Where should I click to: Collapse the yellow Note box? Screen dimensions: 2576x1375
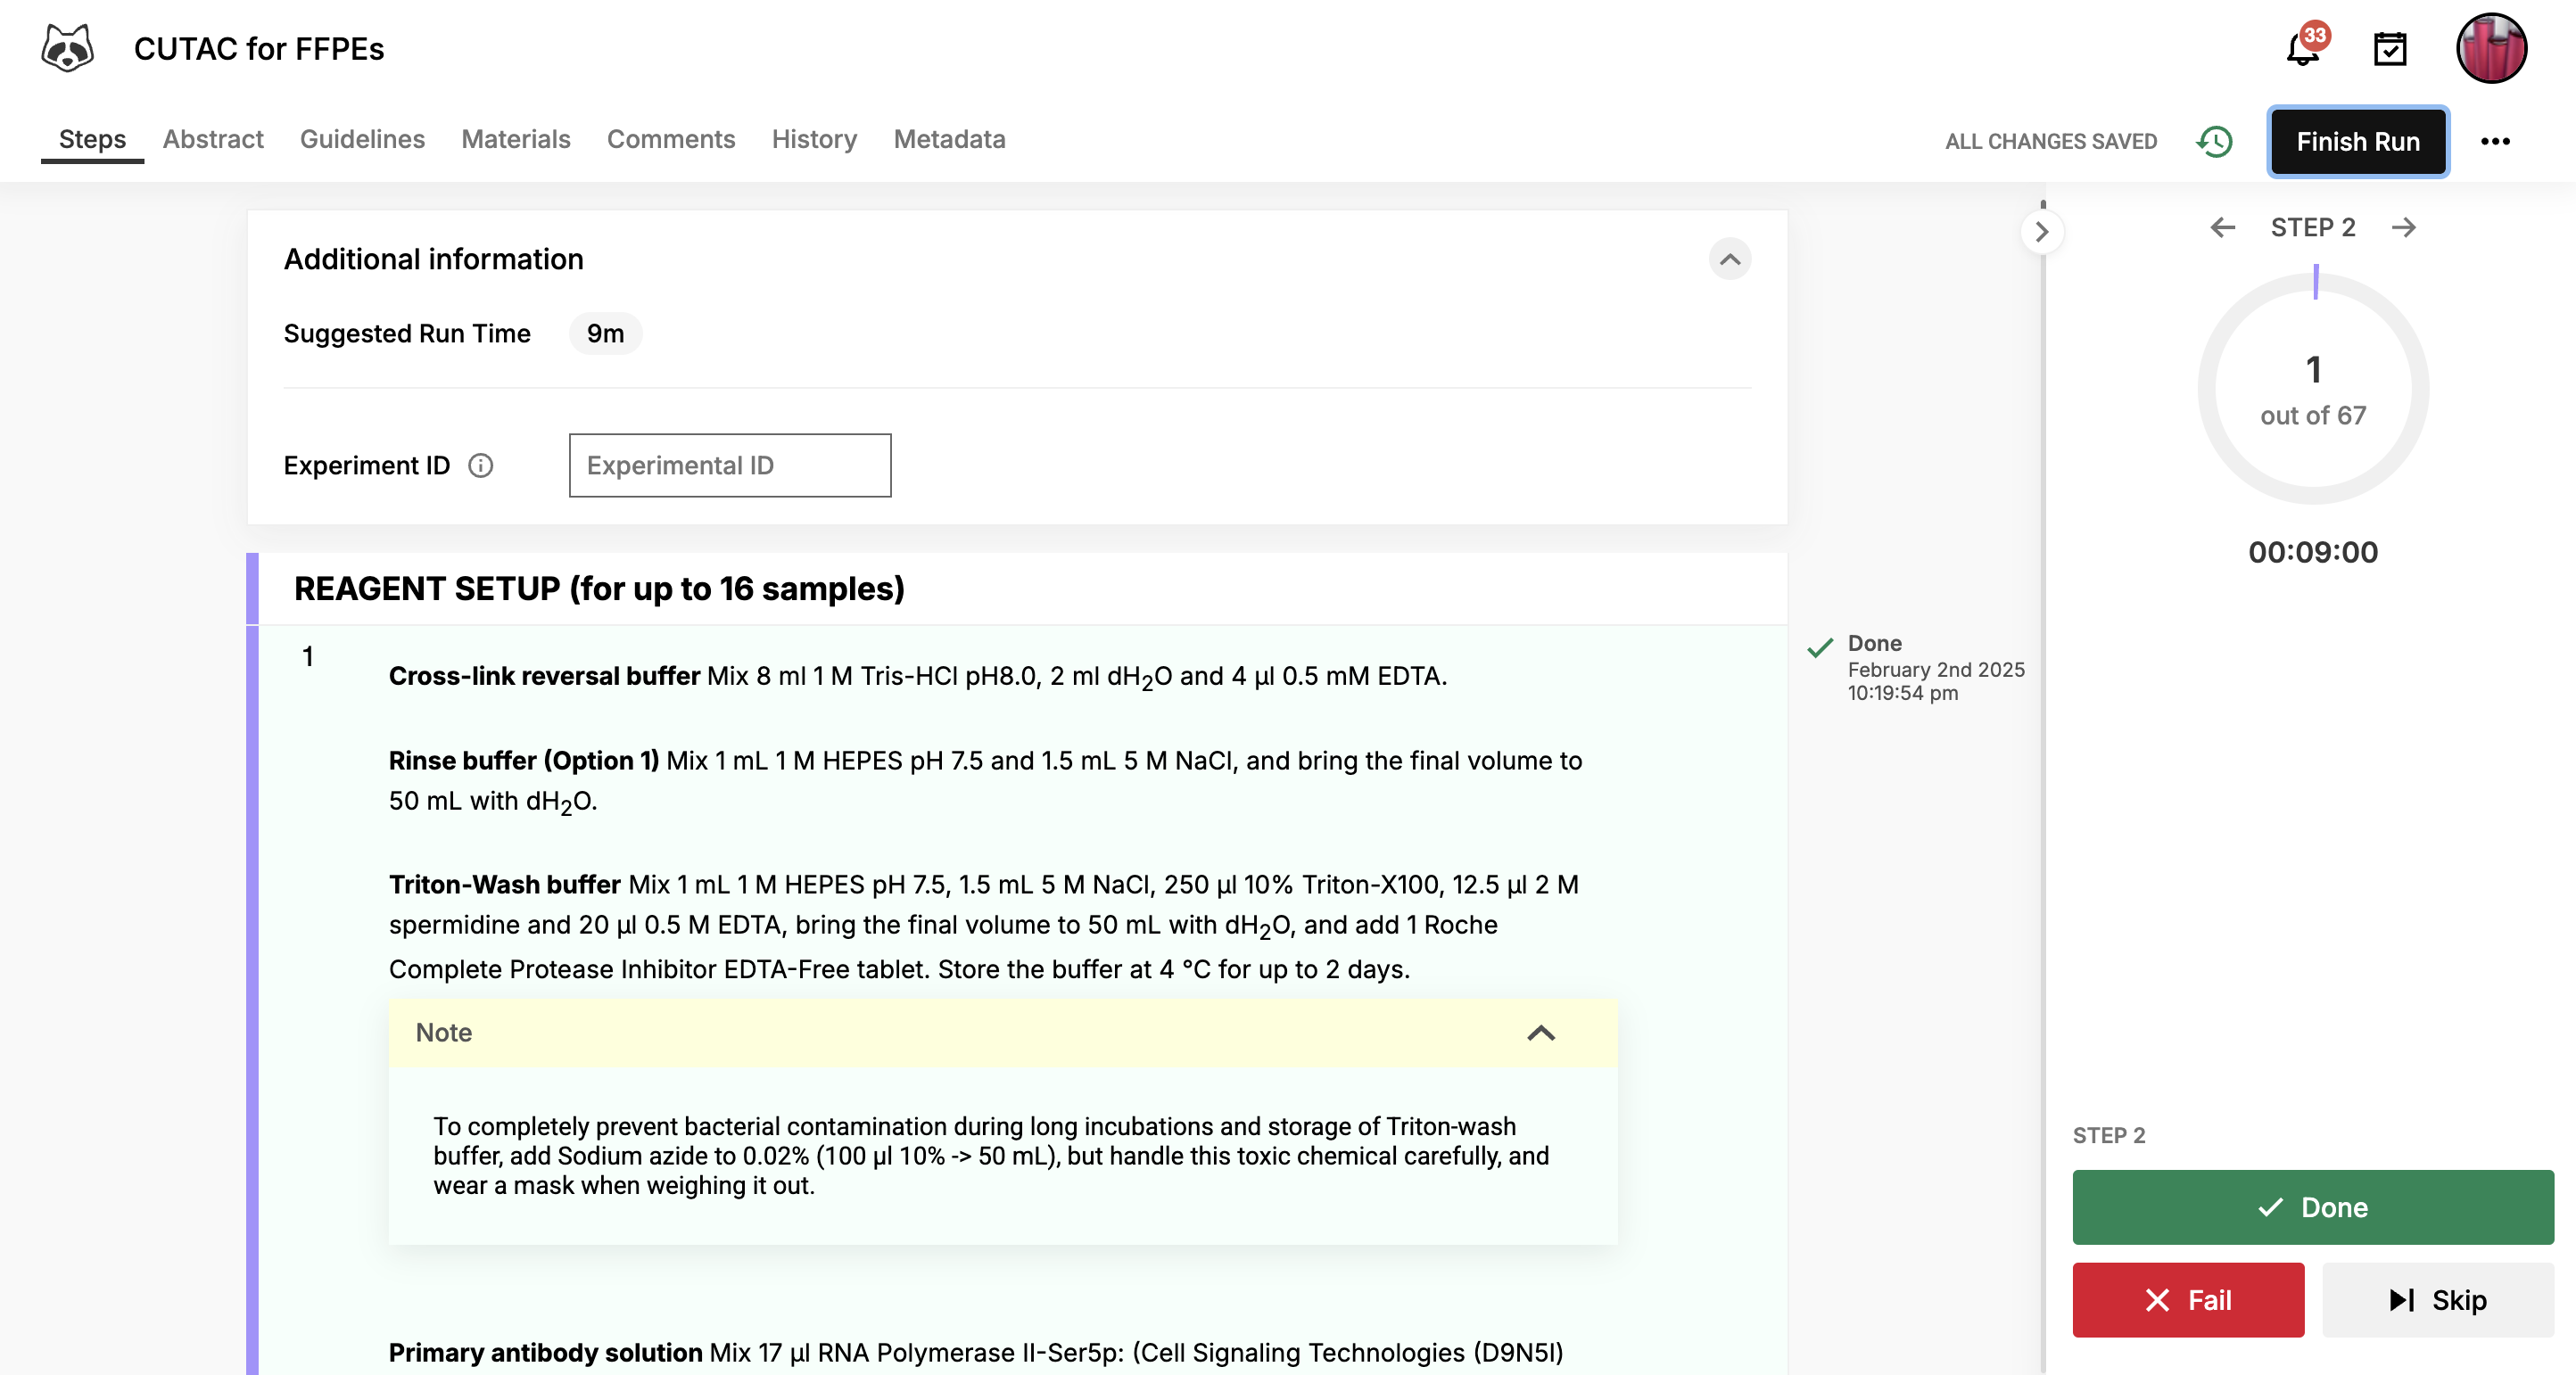click(1542, 1034)
